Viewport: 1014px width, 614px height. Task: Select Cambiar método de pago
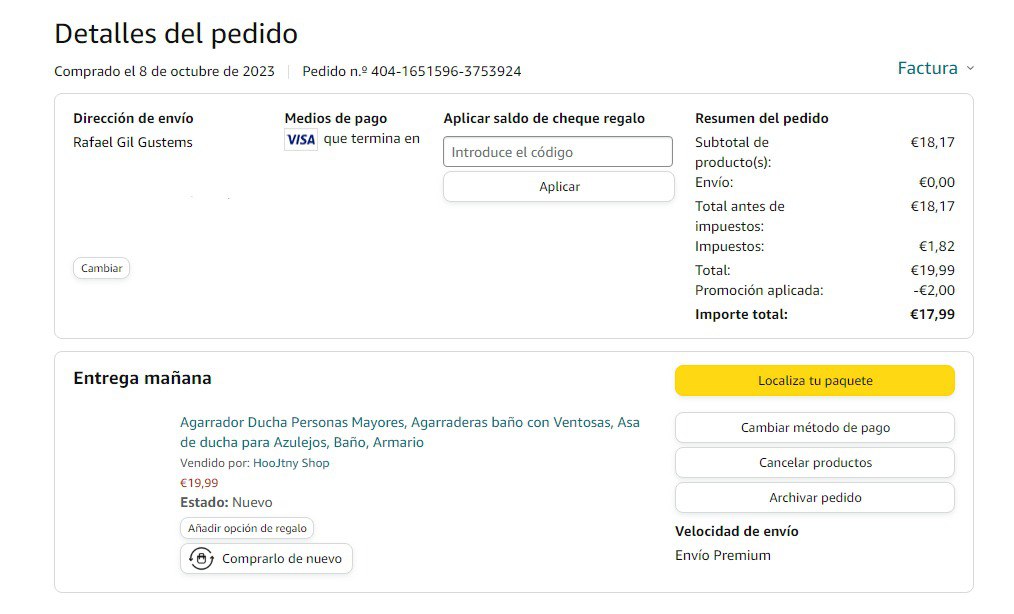(x=814, y=428)
